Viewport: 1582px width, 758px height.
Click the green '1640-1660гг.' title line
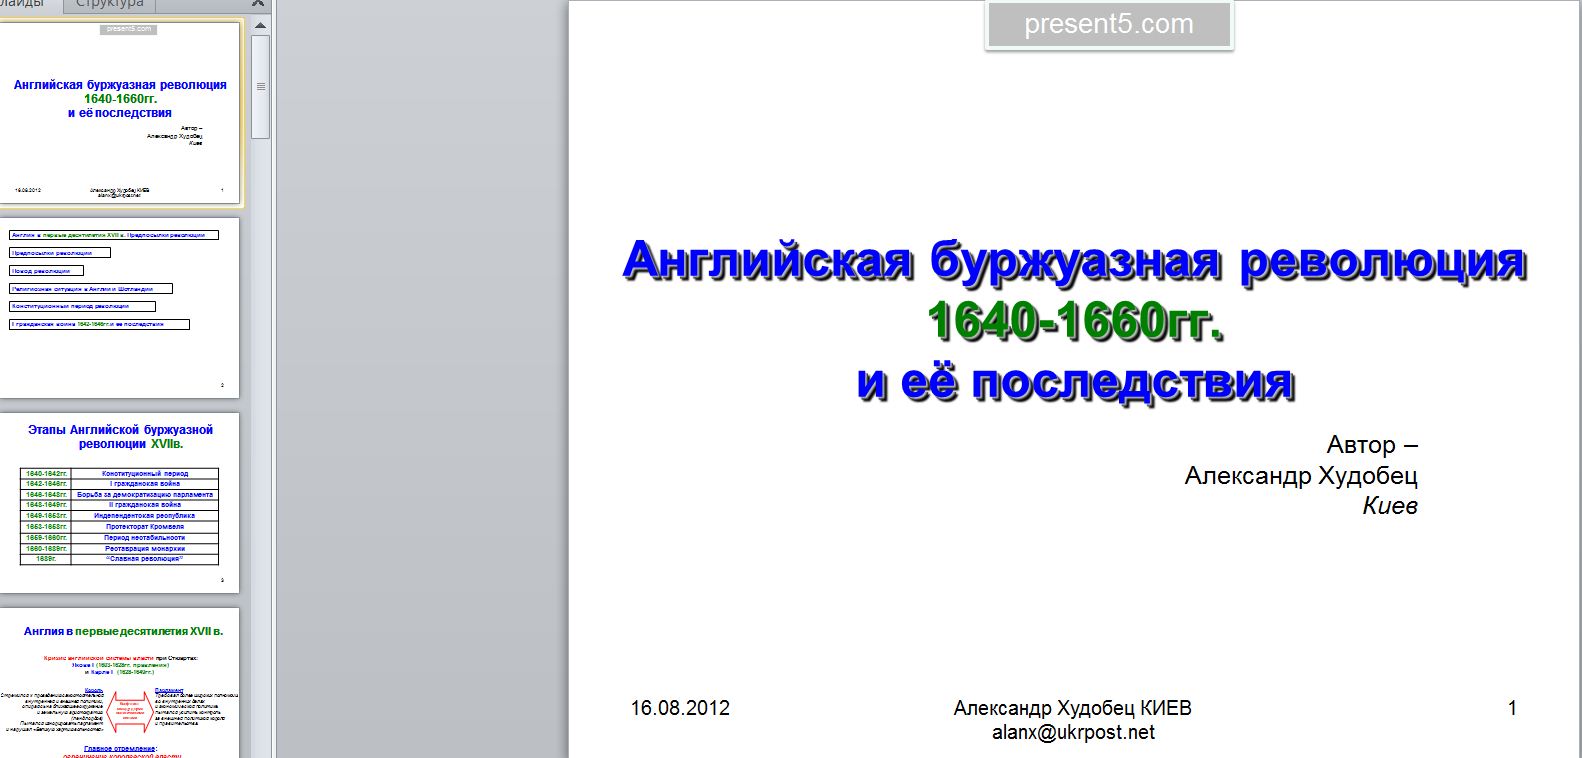pos(1075,321)
